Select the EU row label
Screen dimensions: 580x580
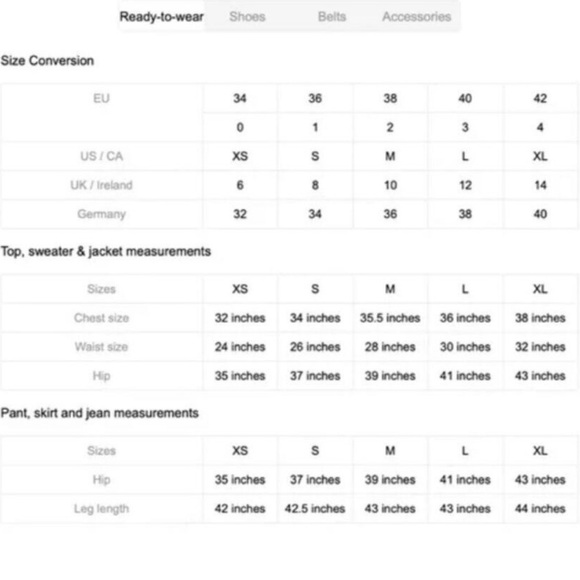pyautogui.click(x=101, y=98)
